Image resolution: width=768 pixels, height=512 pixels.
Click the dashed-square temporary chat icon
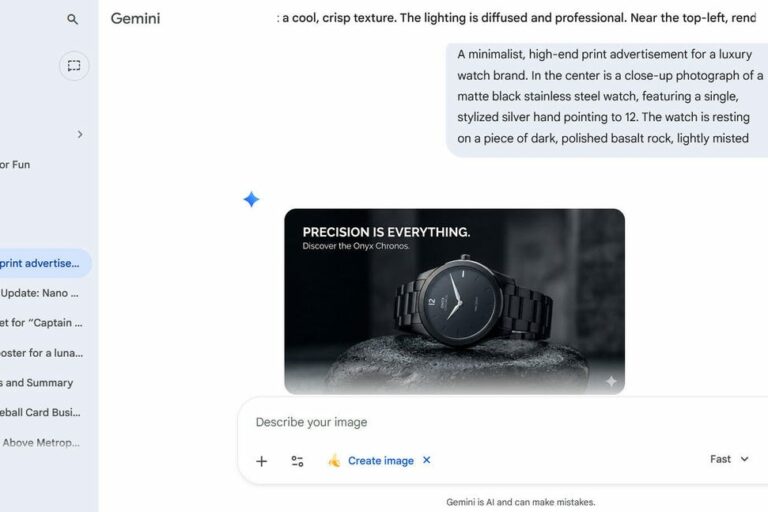tap(74, 66)
